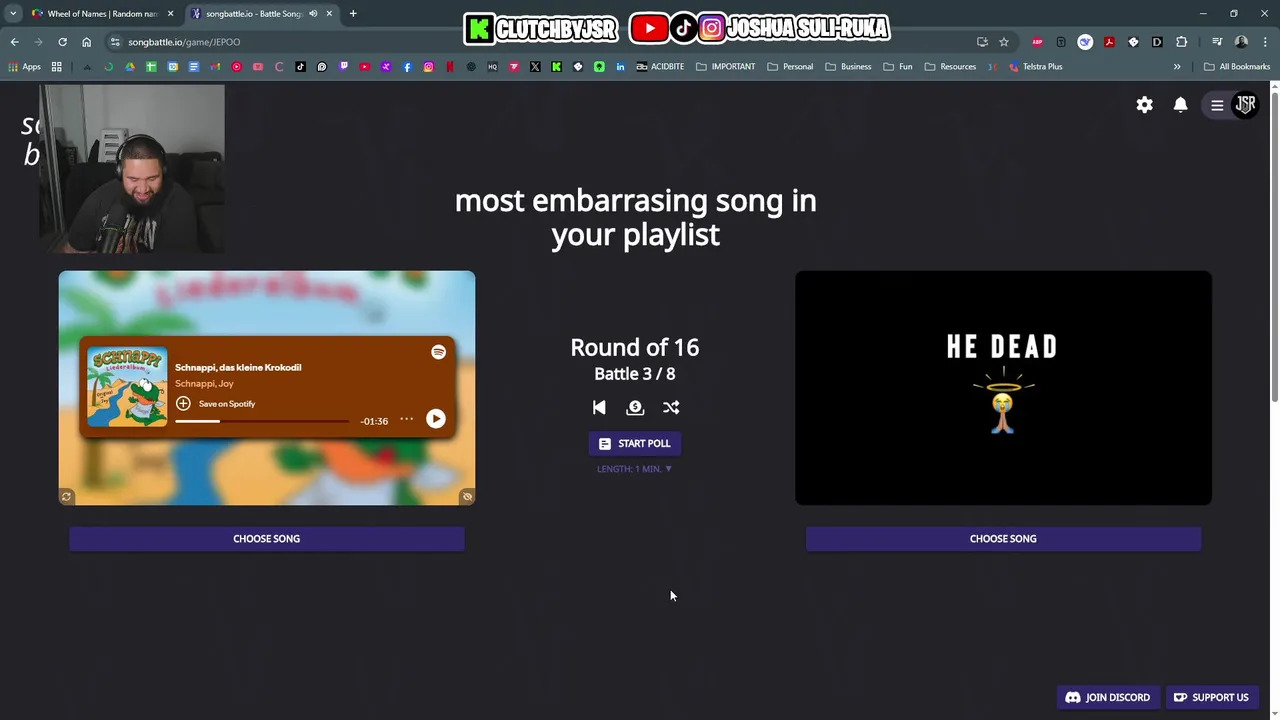Open LinkedIn bookmark icon
Image resolution: width=1280 pixels, height=720 pixels.
(620, 67)
